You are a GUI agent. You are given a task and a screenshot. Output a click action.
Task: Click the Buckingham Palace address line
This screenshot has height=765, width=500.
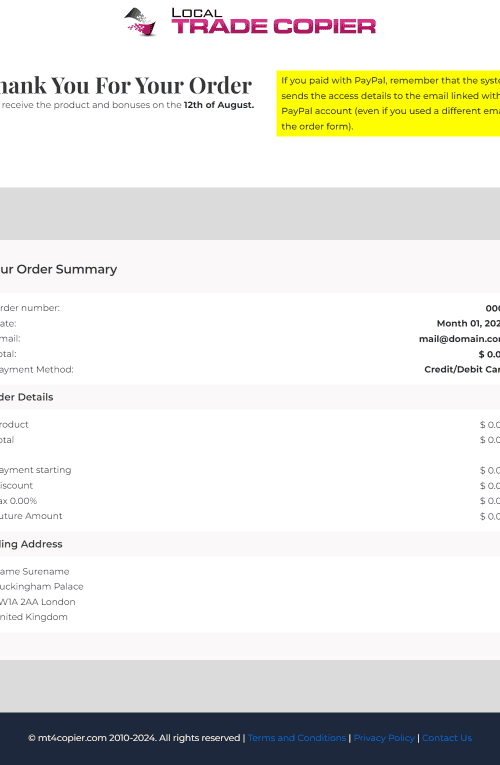coord(42,586)
